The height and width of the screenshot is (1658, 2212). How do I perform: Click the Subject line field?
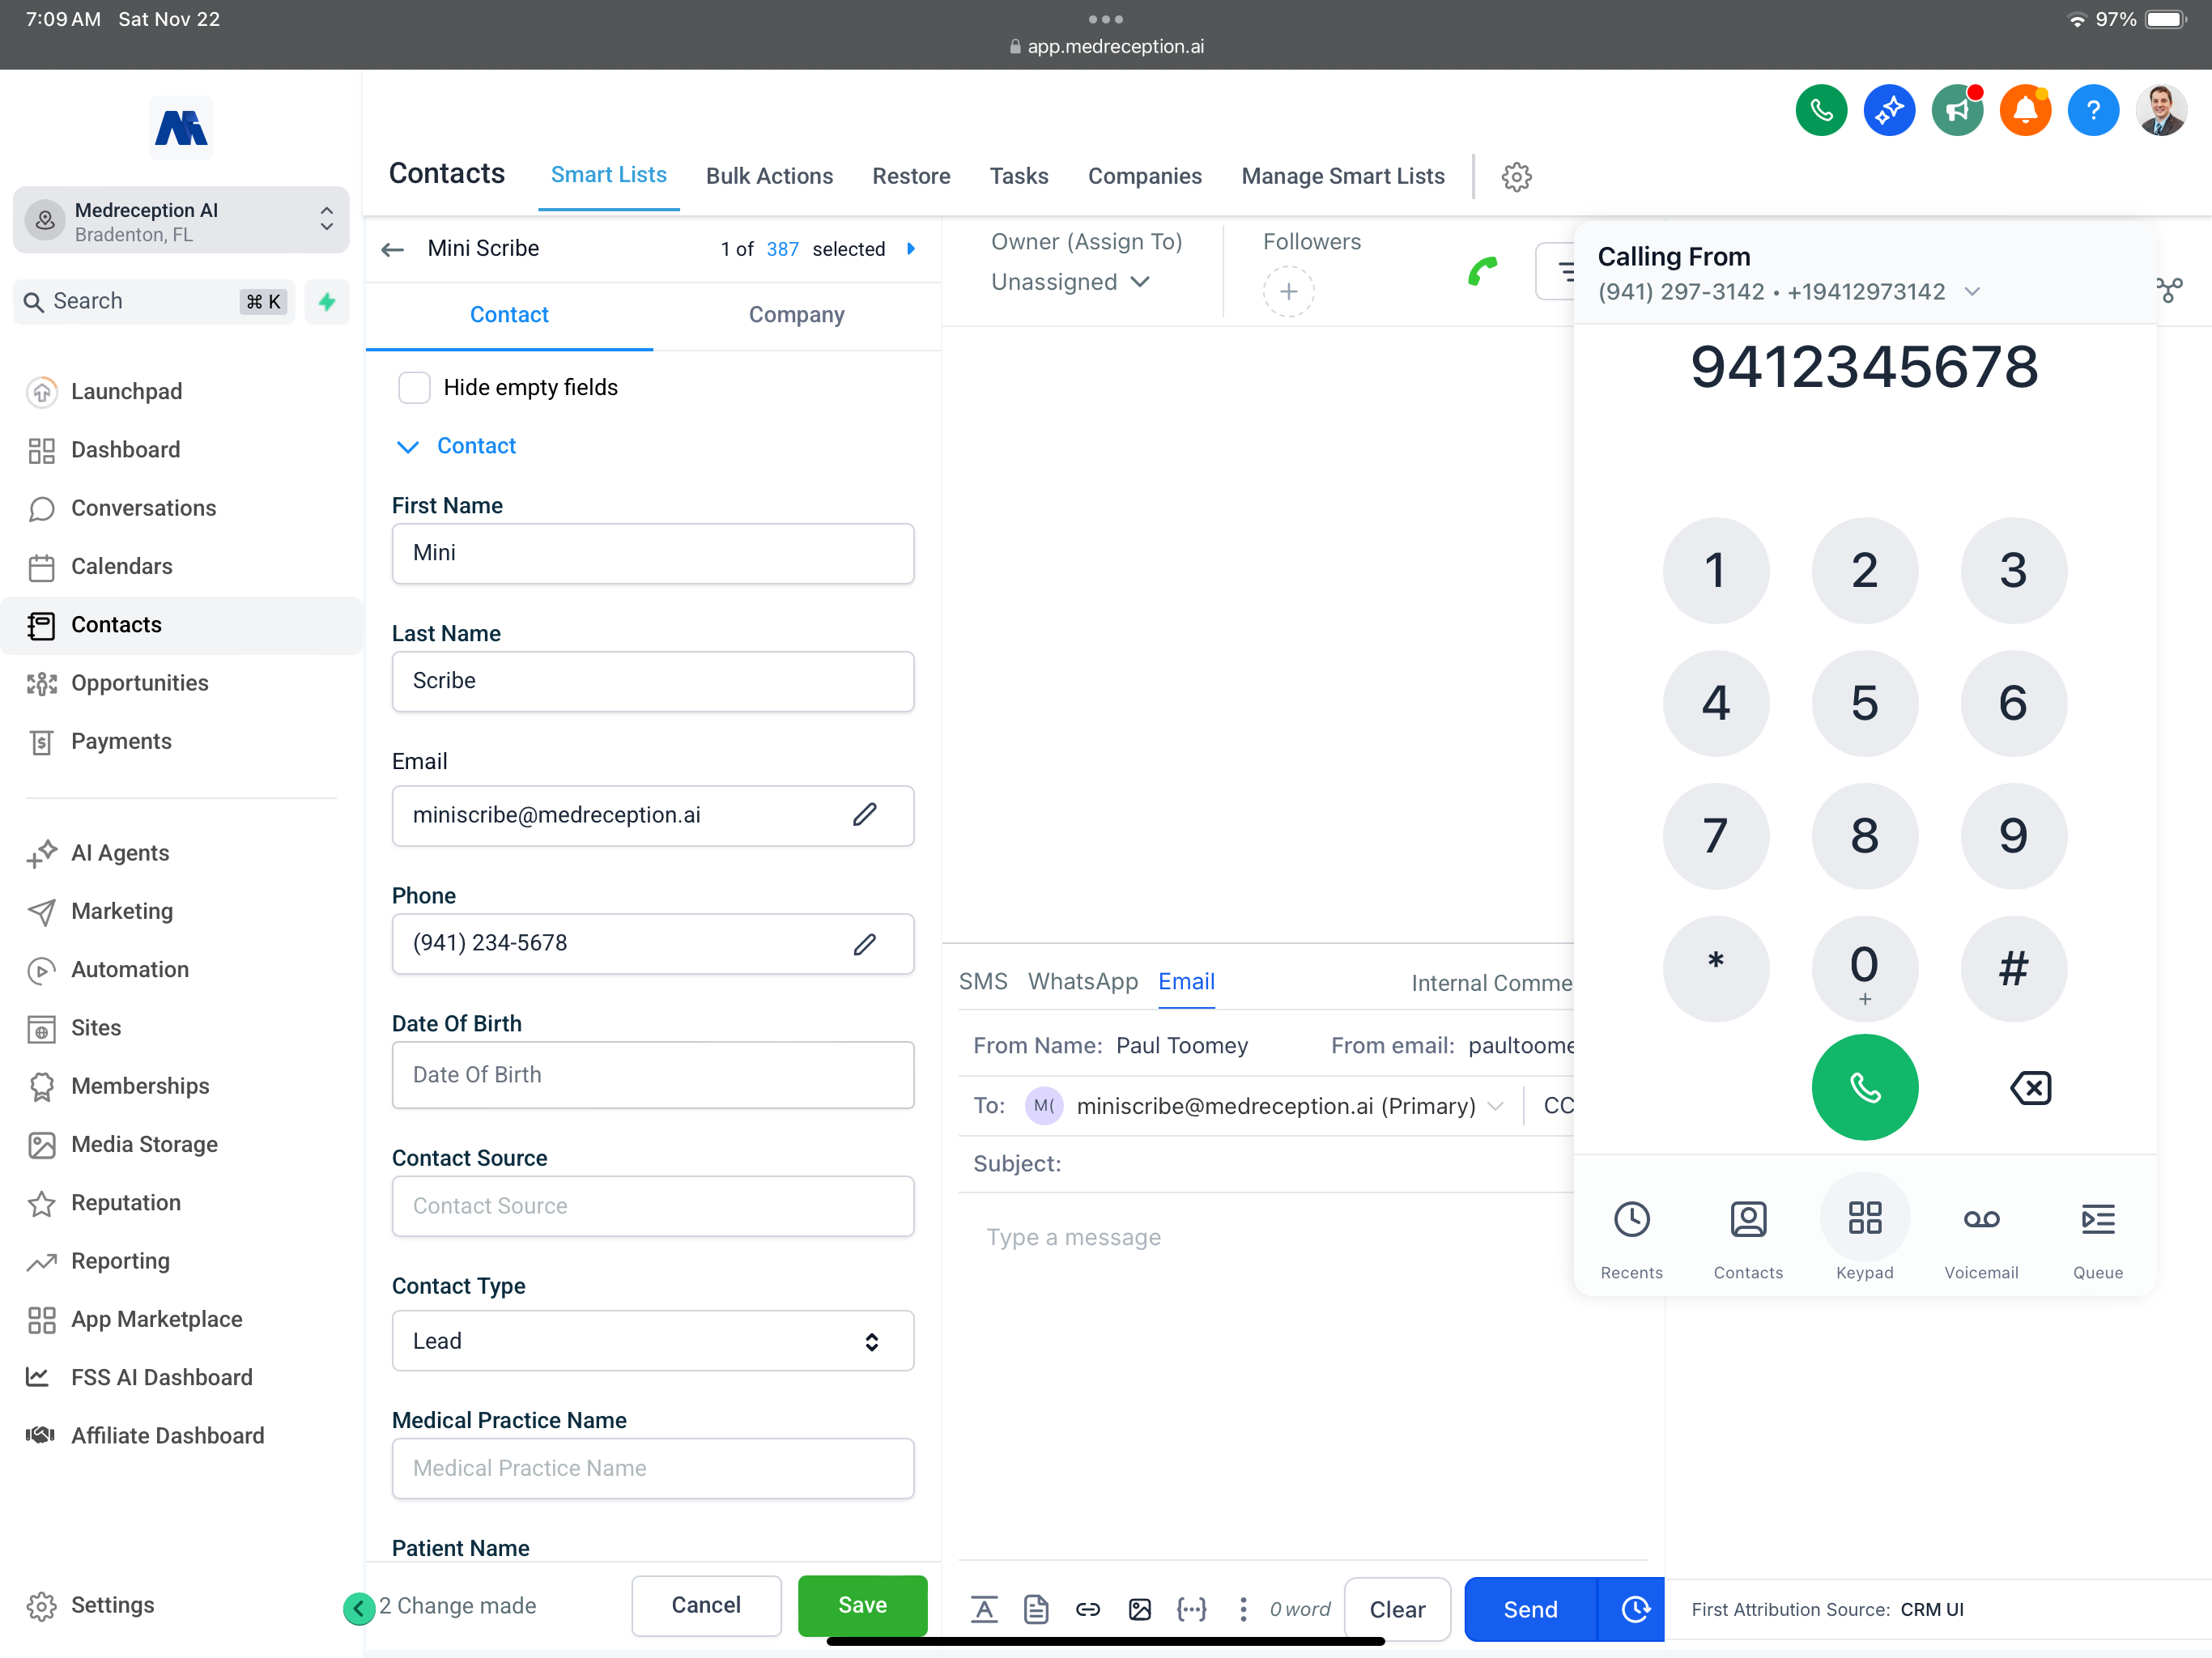[x=1265, y=1164]
